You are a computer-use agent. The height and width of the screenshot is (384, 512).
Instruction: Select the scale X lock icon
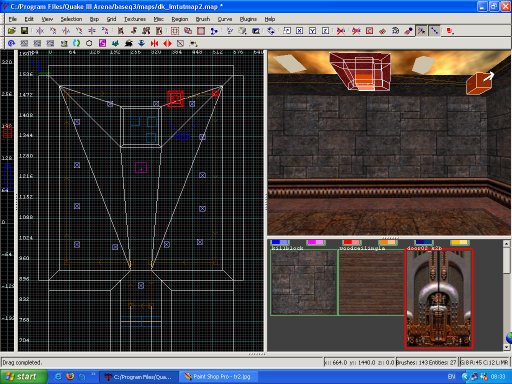click(x=300, y=31)
